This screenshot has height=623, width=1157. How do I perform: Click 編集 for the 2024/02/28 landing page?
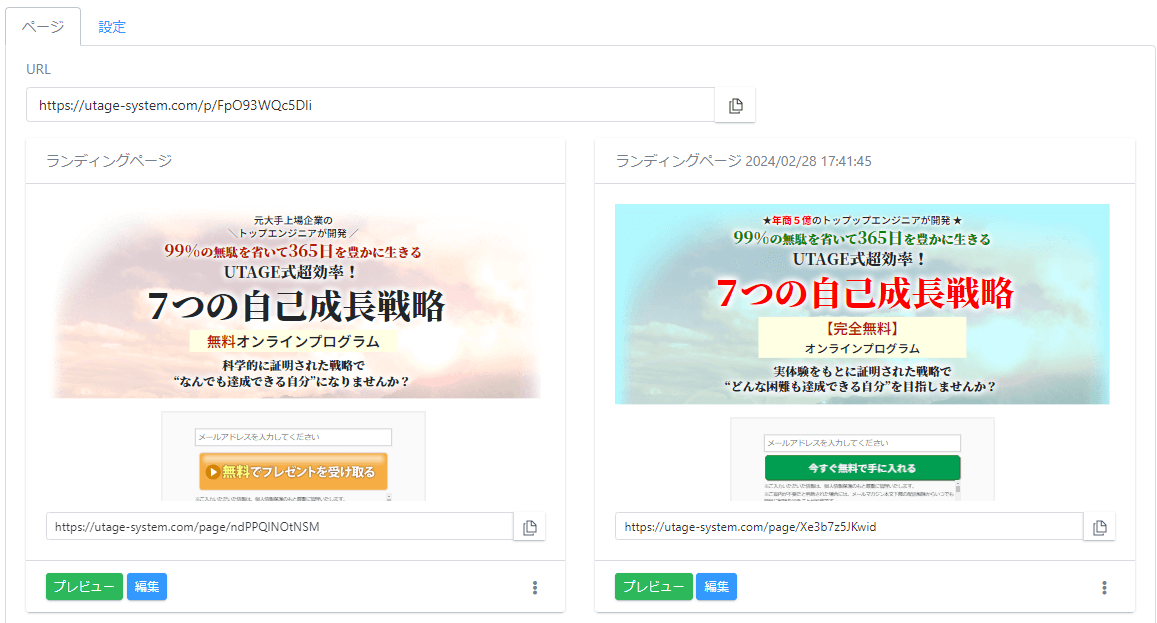(716, 587)
